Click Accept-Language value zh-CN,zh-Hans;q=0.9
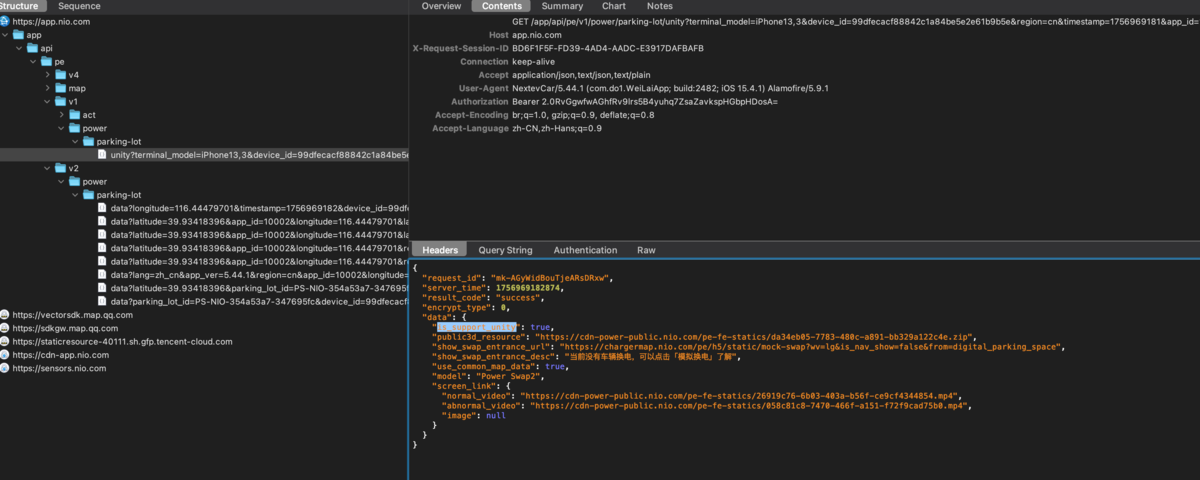 tap(557, 128)
